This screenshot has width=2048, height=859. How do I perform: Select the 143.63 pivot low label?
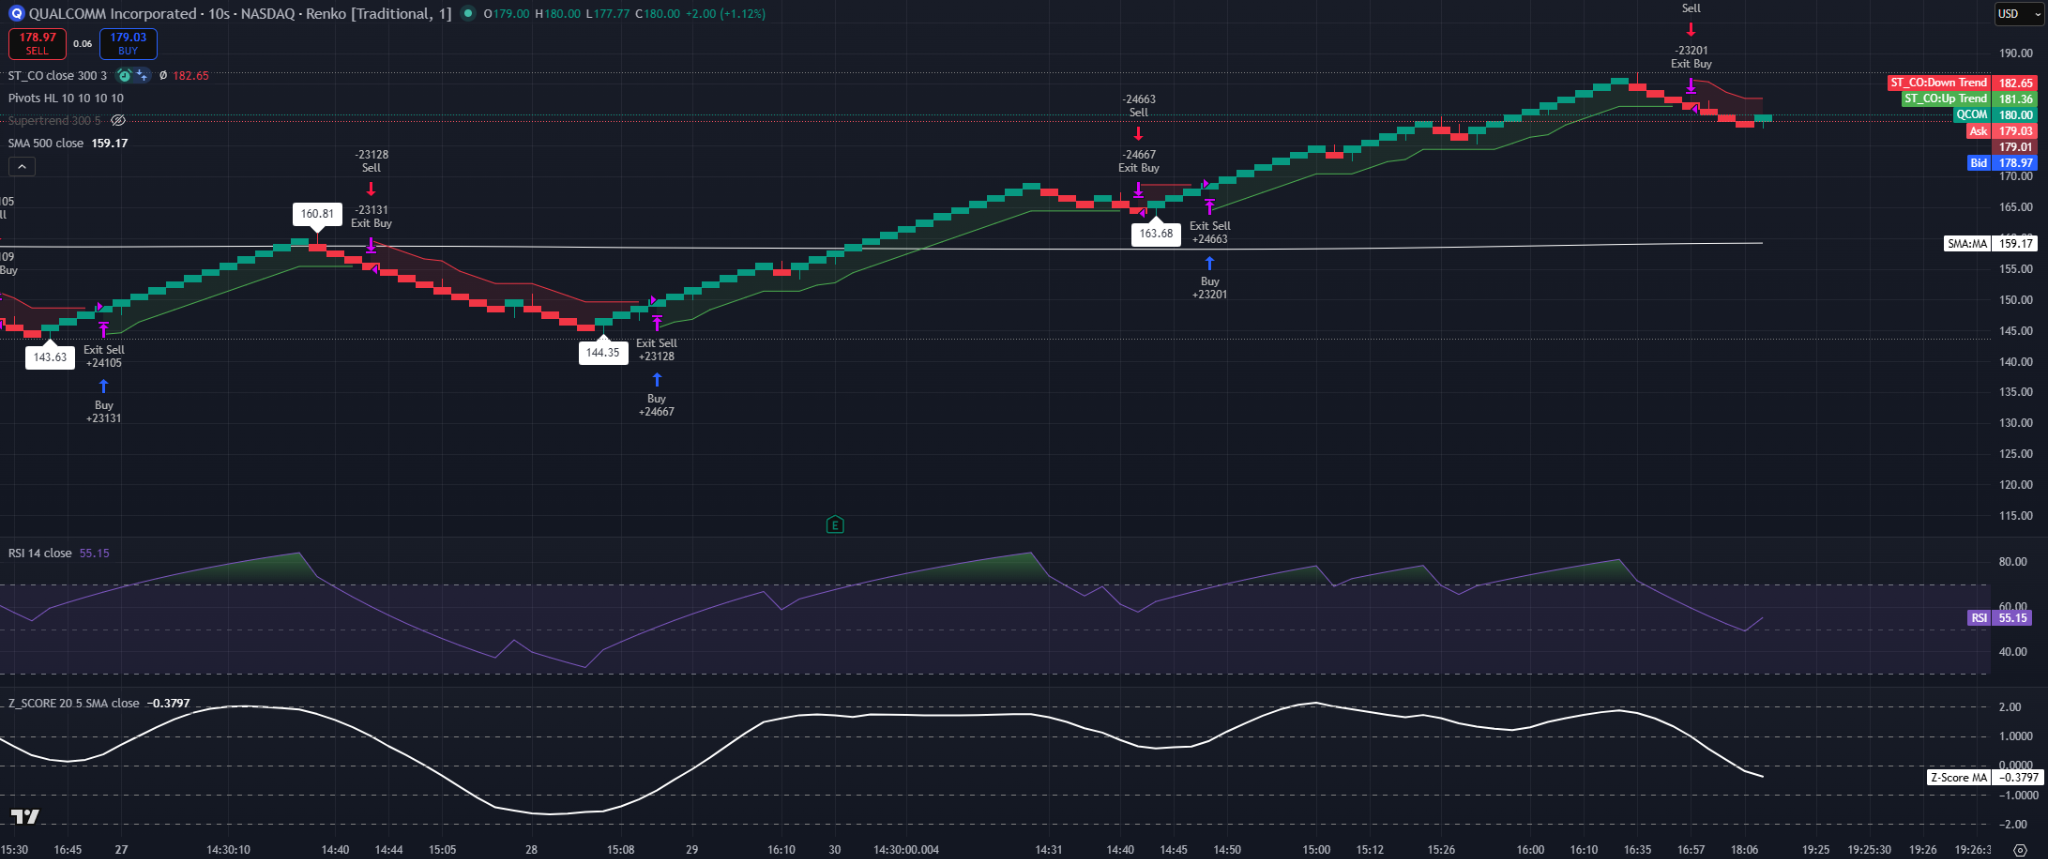coord(50,357)
